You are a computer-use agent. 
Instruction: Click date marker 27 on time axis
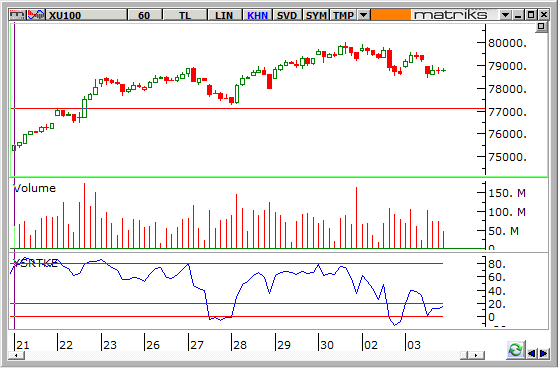[x=197, y=345]
